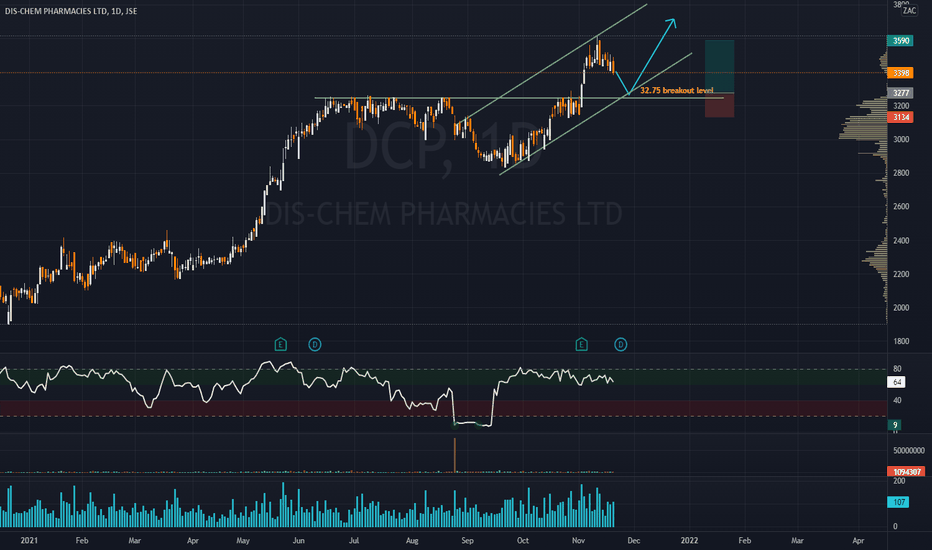Click the green indicator value label 9
Image resolution: width=932 pixels, height=550 pixels.
pos(895,425)
